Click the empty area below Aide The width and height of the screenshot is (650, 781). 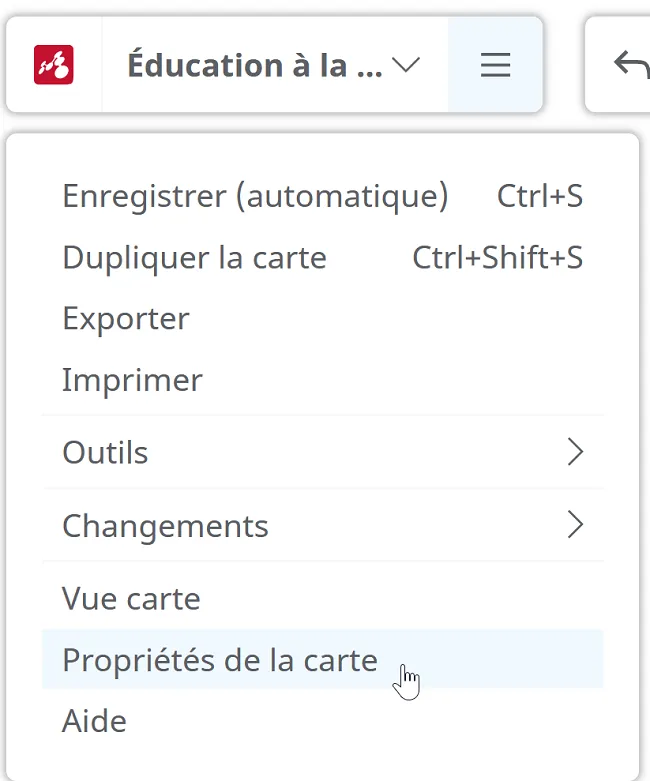tap(323, 766)
